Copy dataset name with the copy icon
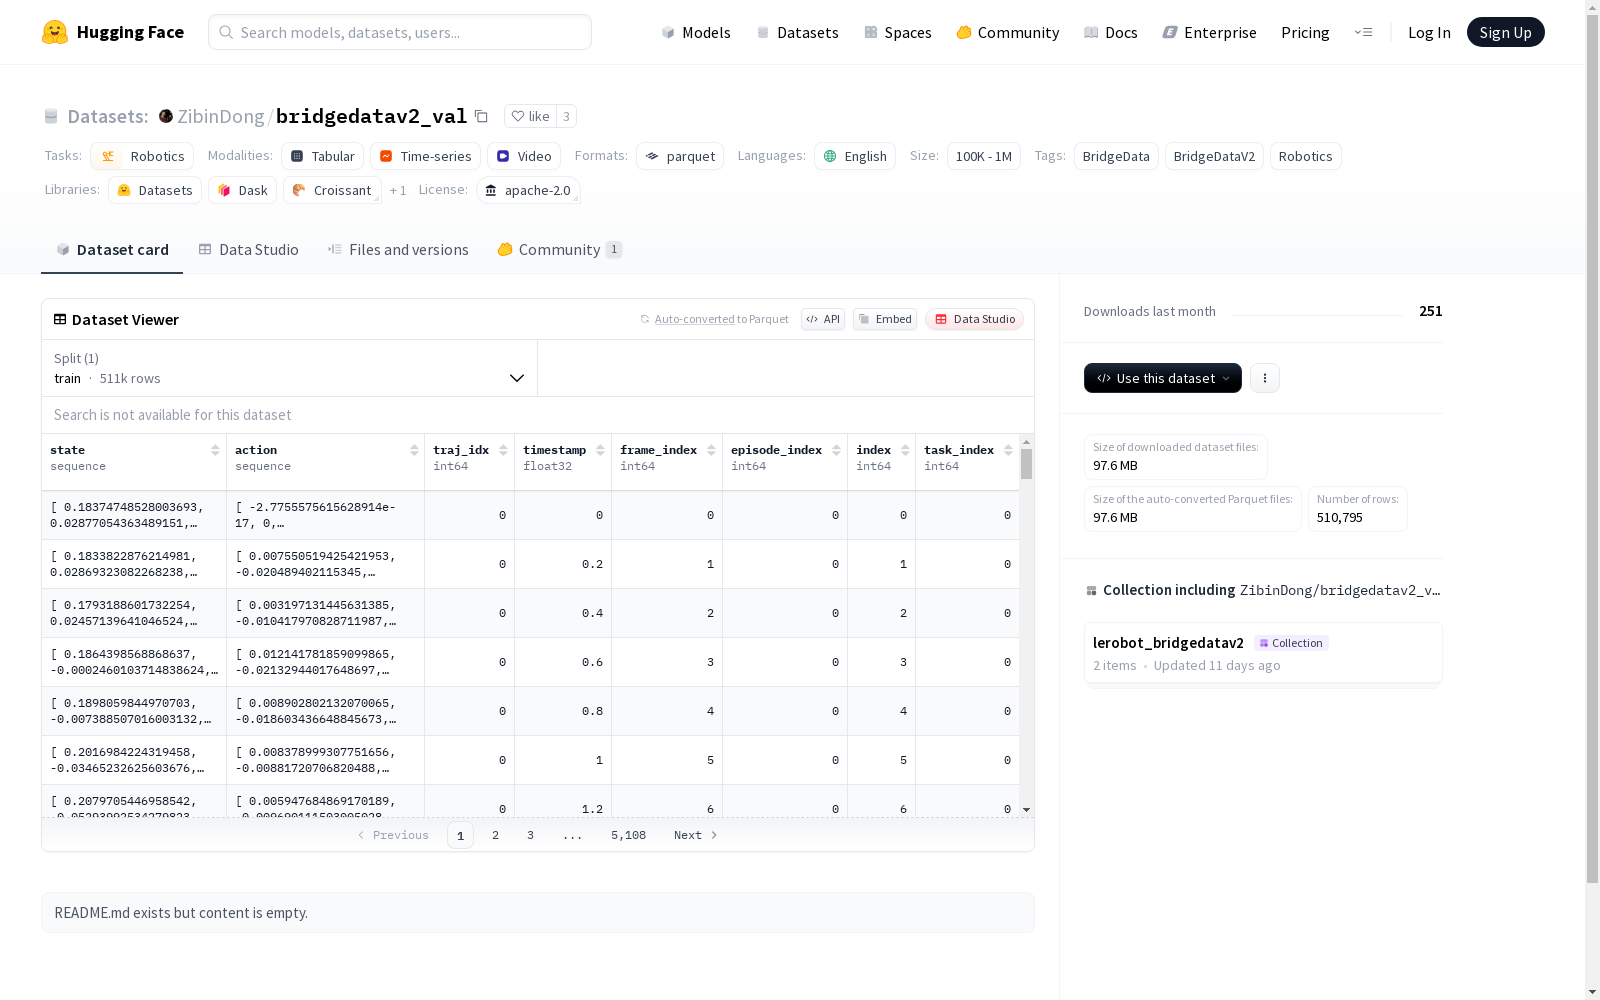 [481, 117]
